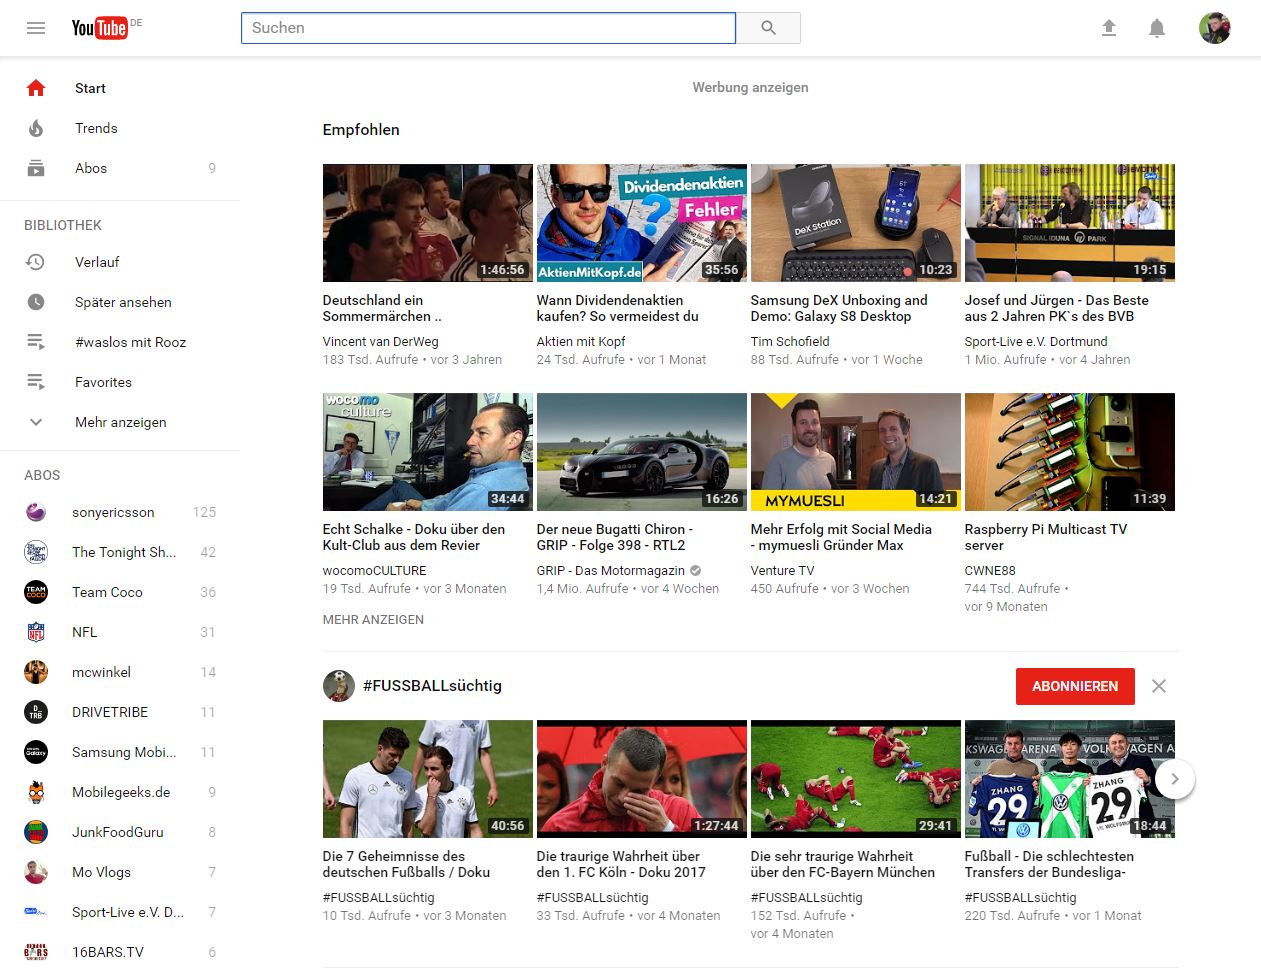Image resolution: width=1261 pixels, height=969 pixels.
Task: Open sonyericsson channel avatar
Action: [36, 512]
